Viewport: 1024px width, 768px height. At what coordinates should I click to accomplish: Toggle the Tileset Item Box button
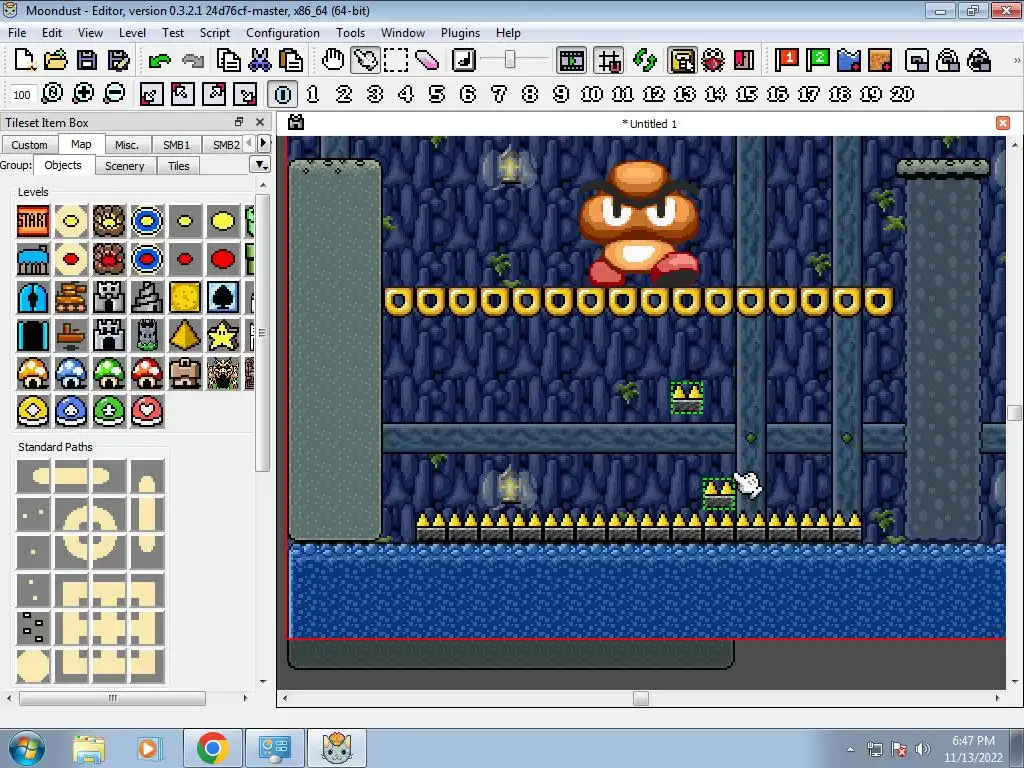(681, 60)
